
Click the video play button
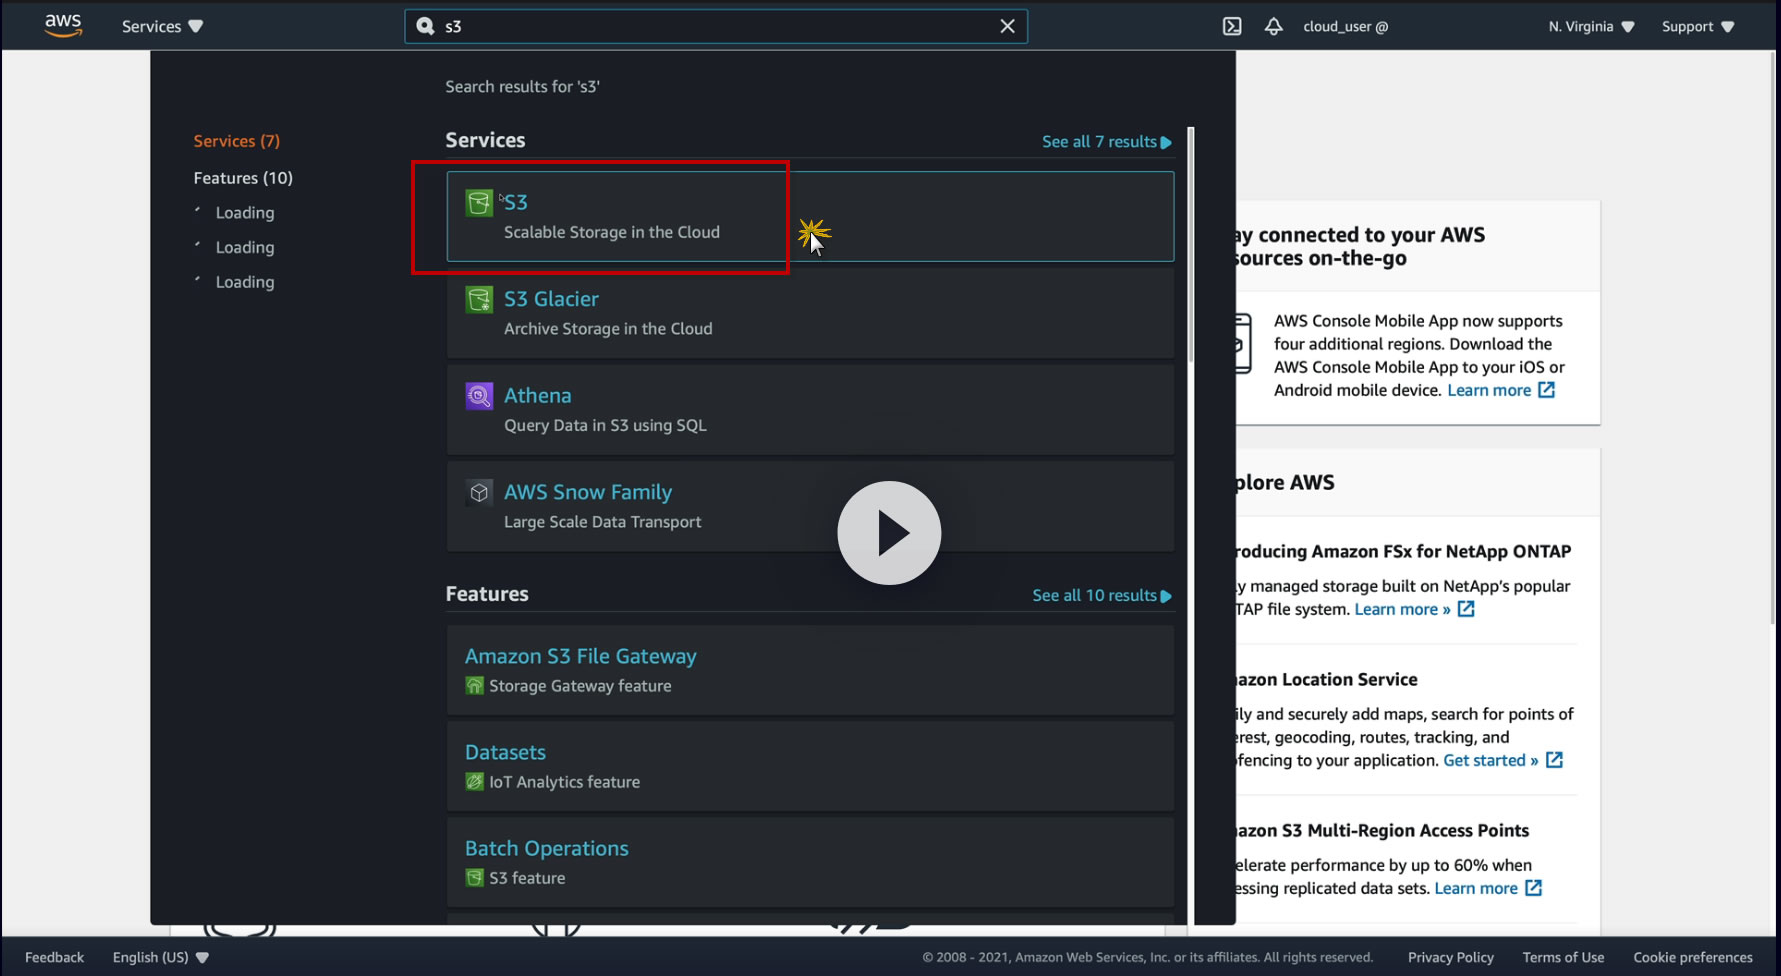(x=889, y=533)
